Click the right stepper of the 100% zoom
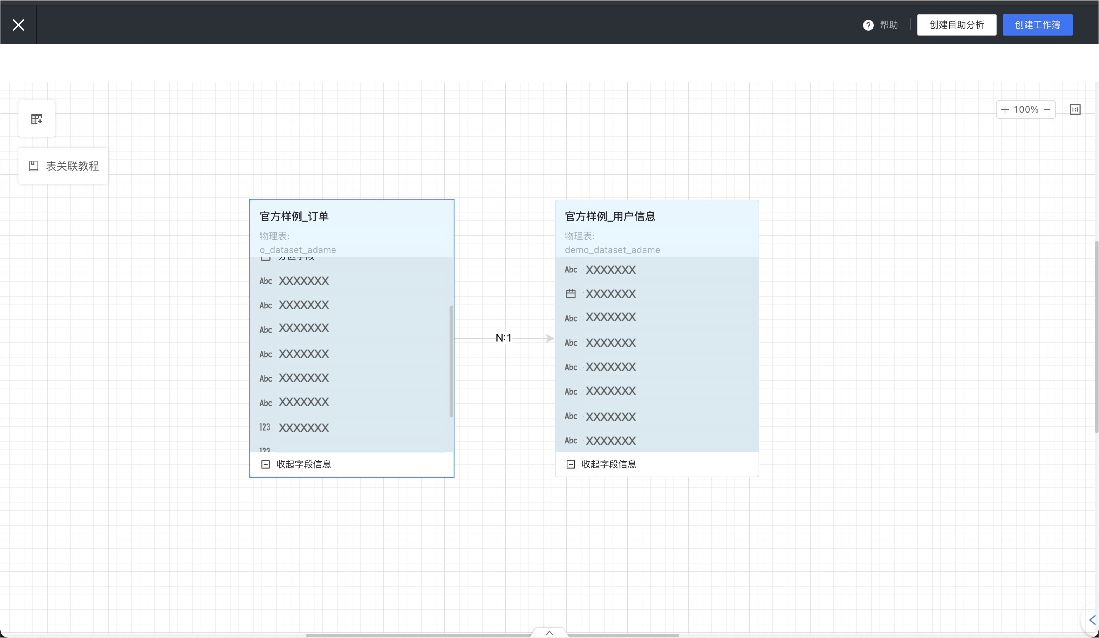The image size is (1099, 638). pos(1047,110)
